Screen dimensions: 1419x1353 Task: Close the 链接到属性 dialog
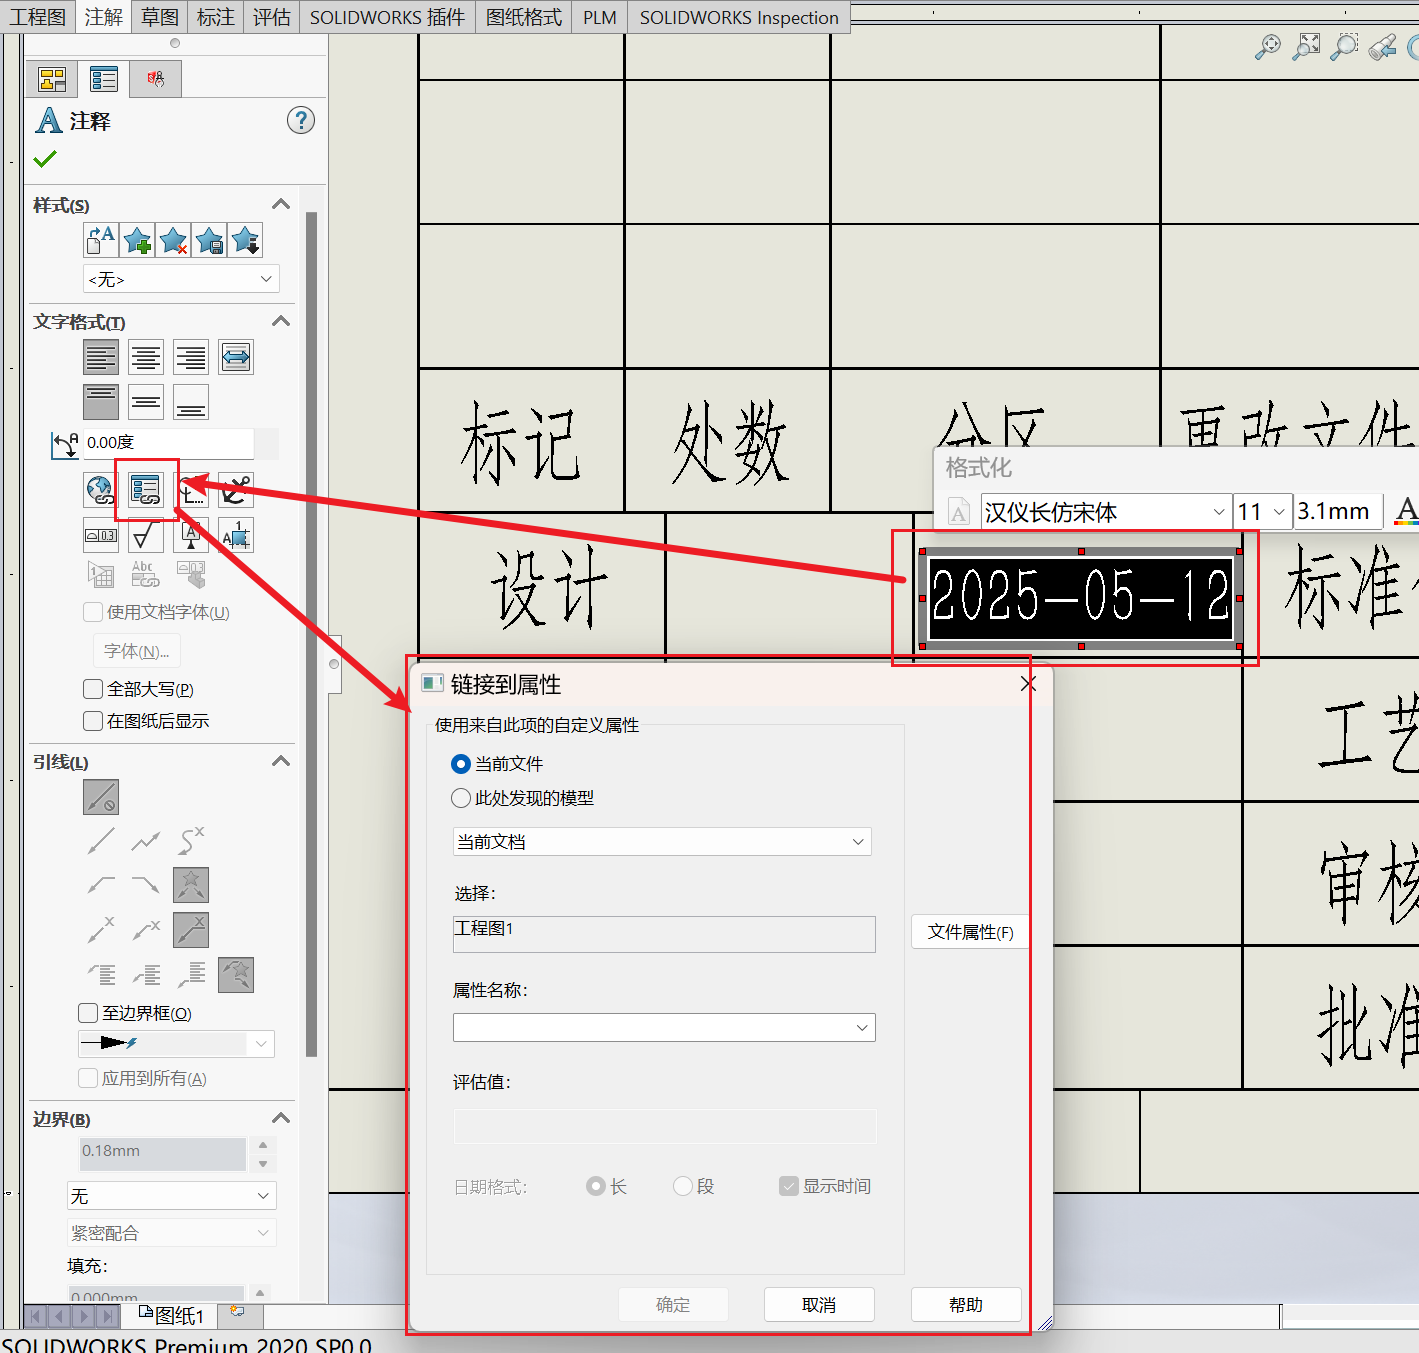(1029, 684)
